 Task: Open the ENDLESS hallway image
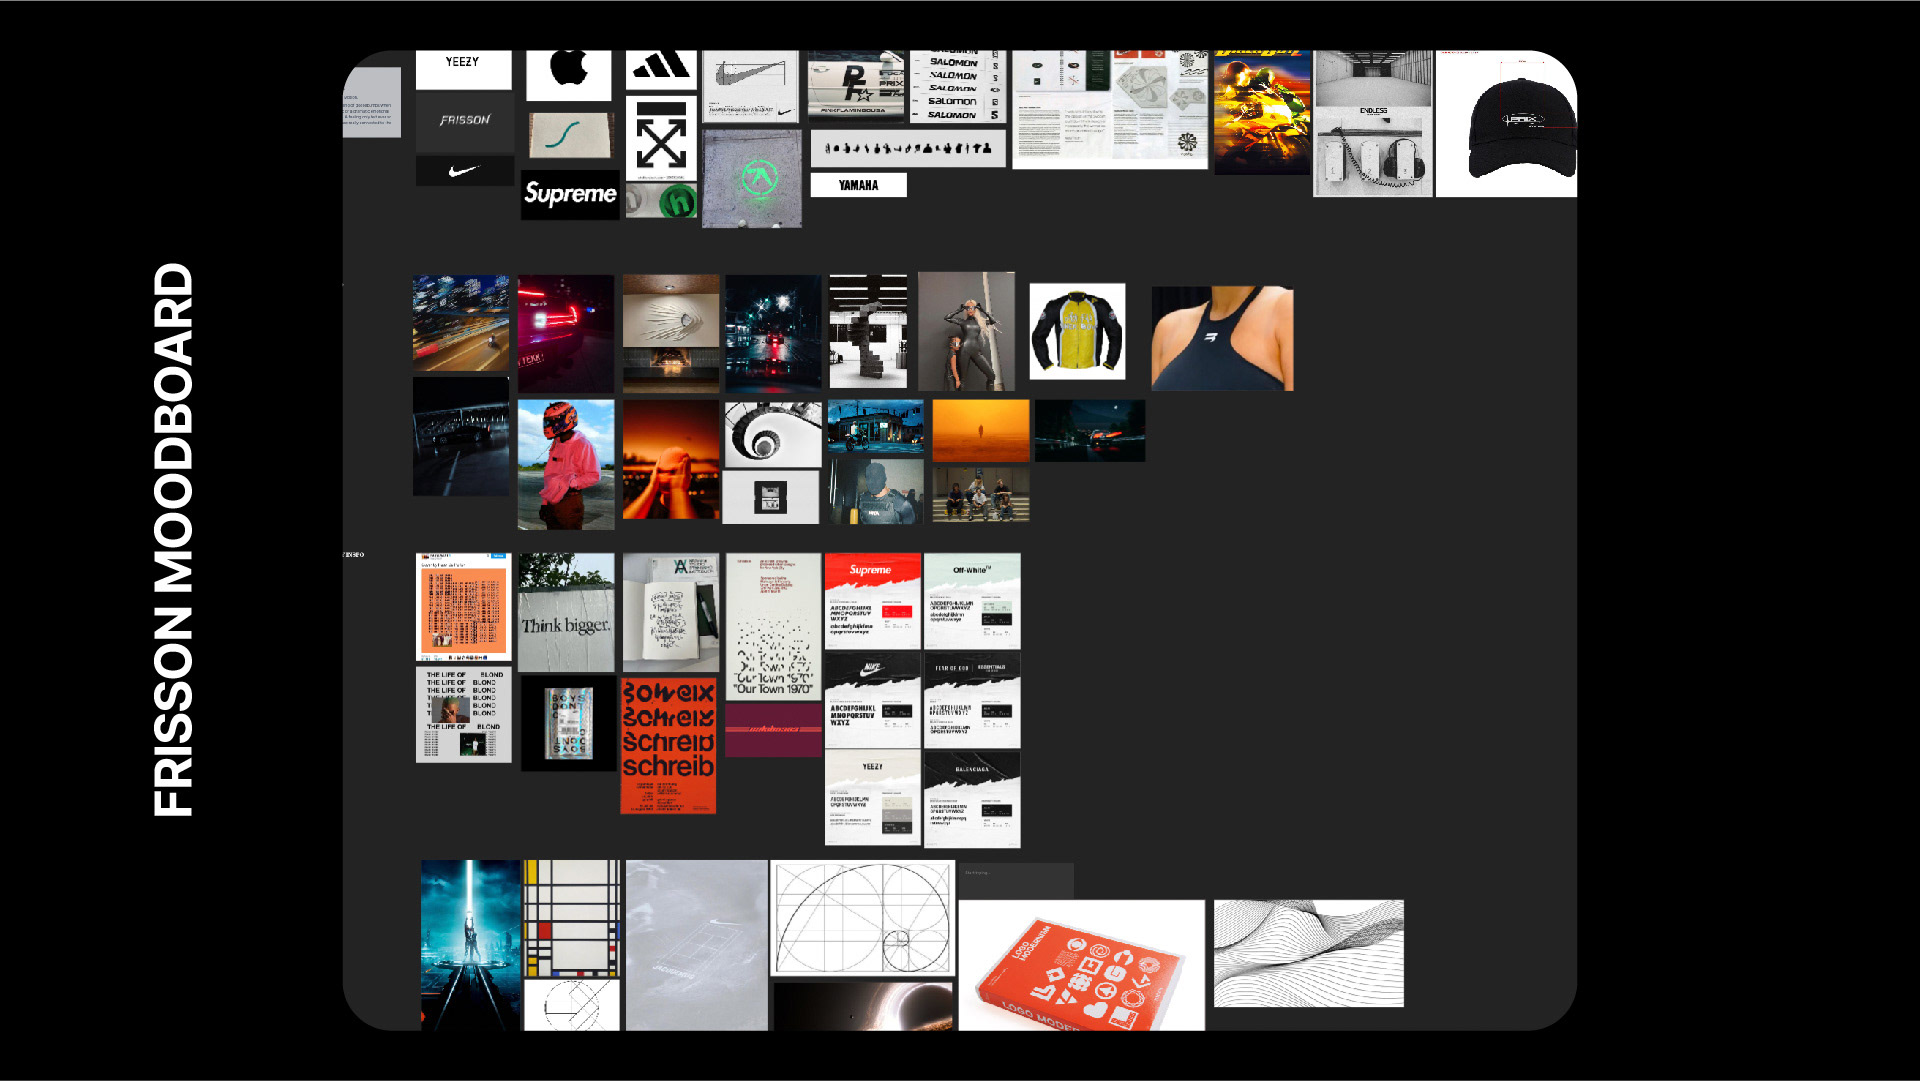(x=1373, y=124)
